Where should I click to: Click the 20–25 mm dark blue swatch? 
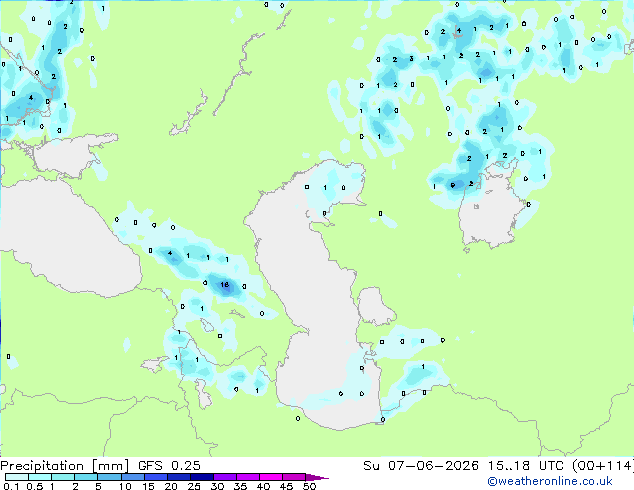click(179, 477)
